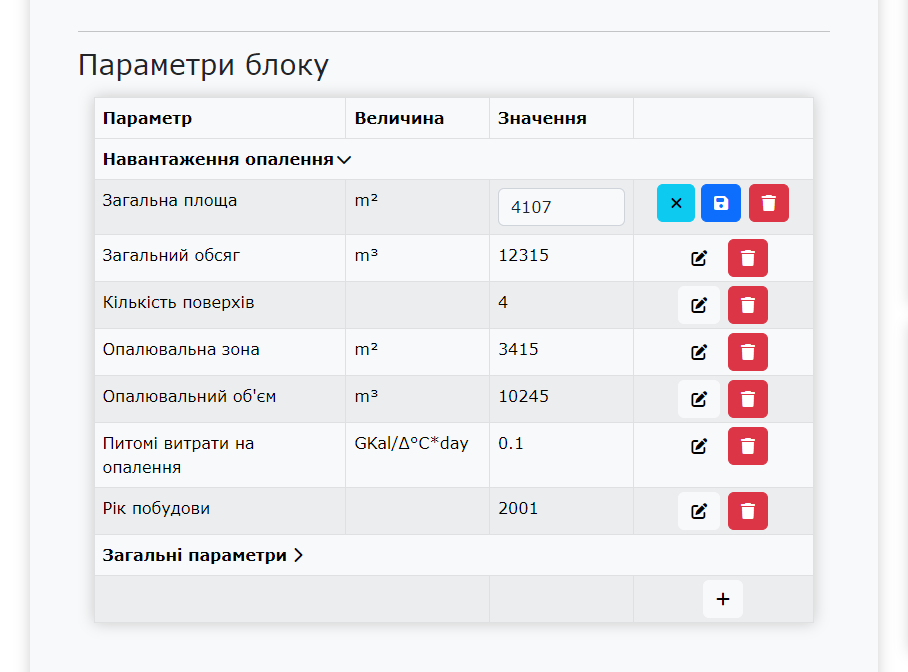Delete Питомі витрати на опалення row
The height and width of the screenshot is (672, 908).
747,446
